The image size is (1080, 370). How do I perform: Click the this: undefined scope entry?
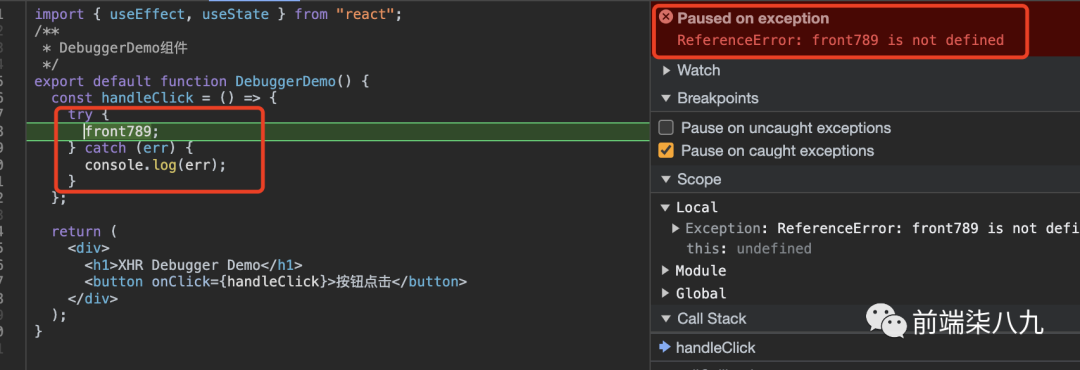749,248
